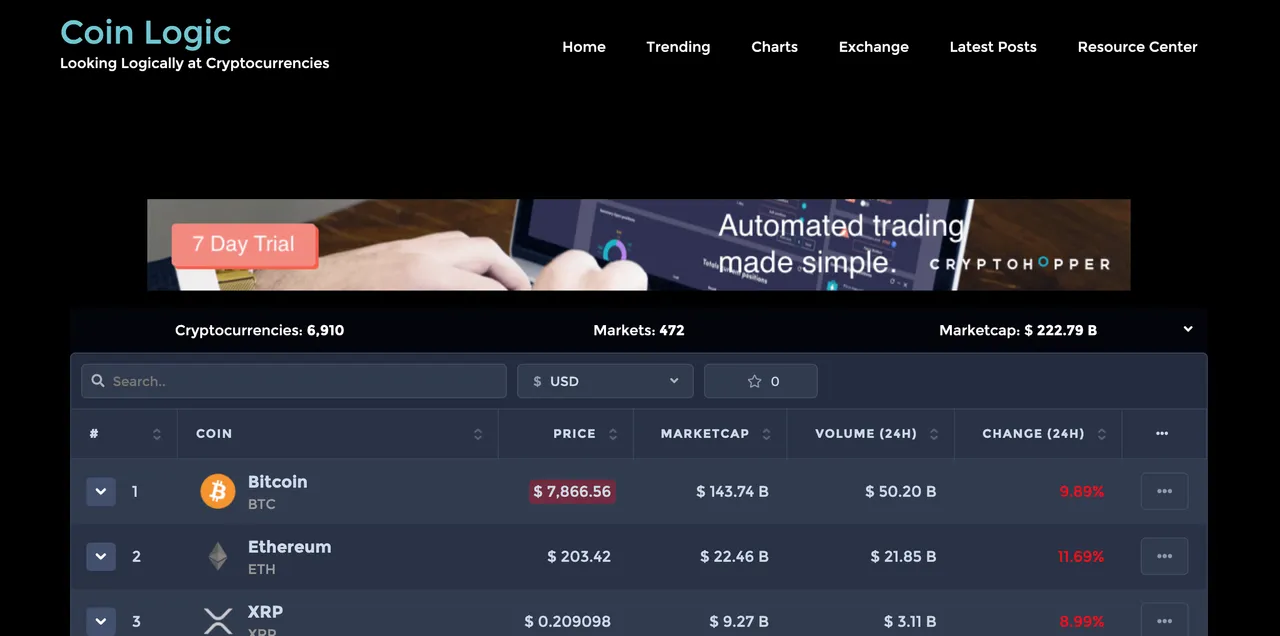Screen dimensions: 1280x636
Task: Click Ethereum price $ 203.42
Action: click(579, 556)
